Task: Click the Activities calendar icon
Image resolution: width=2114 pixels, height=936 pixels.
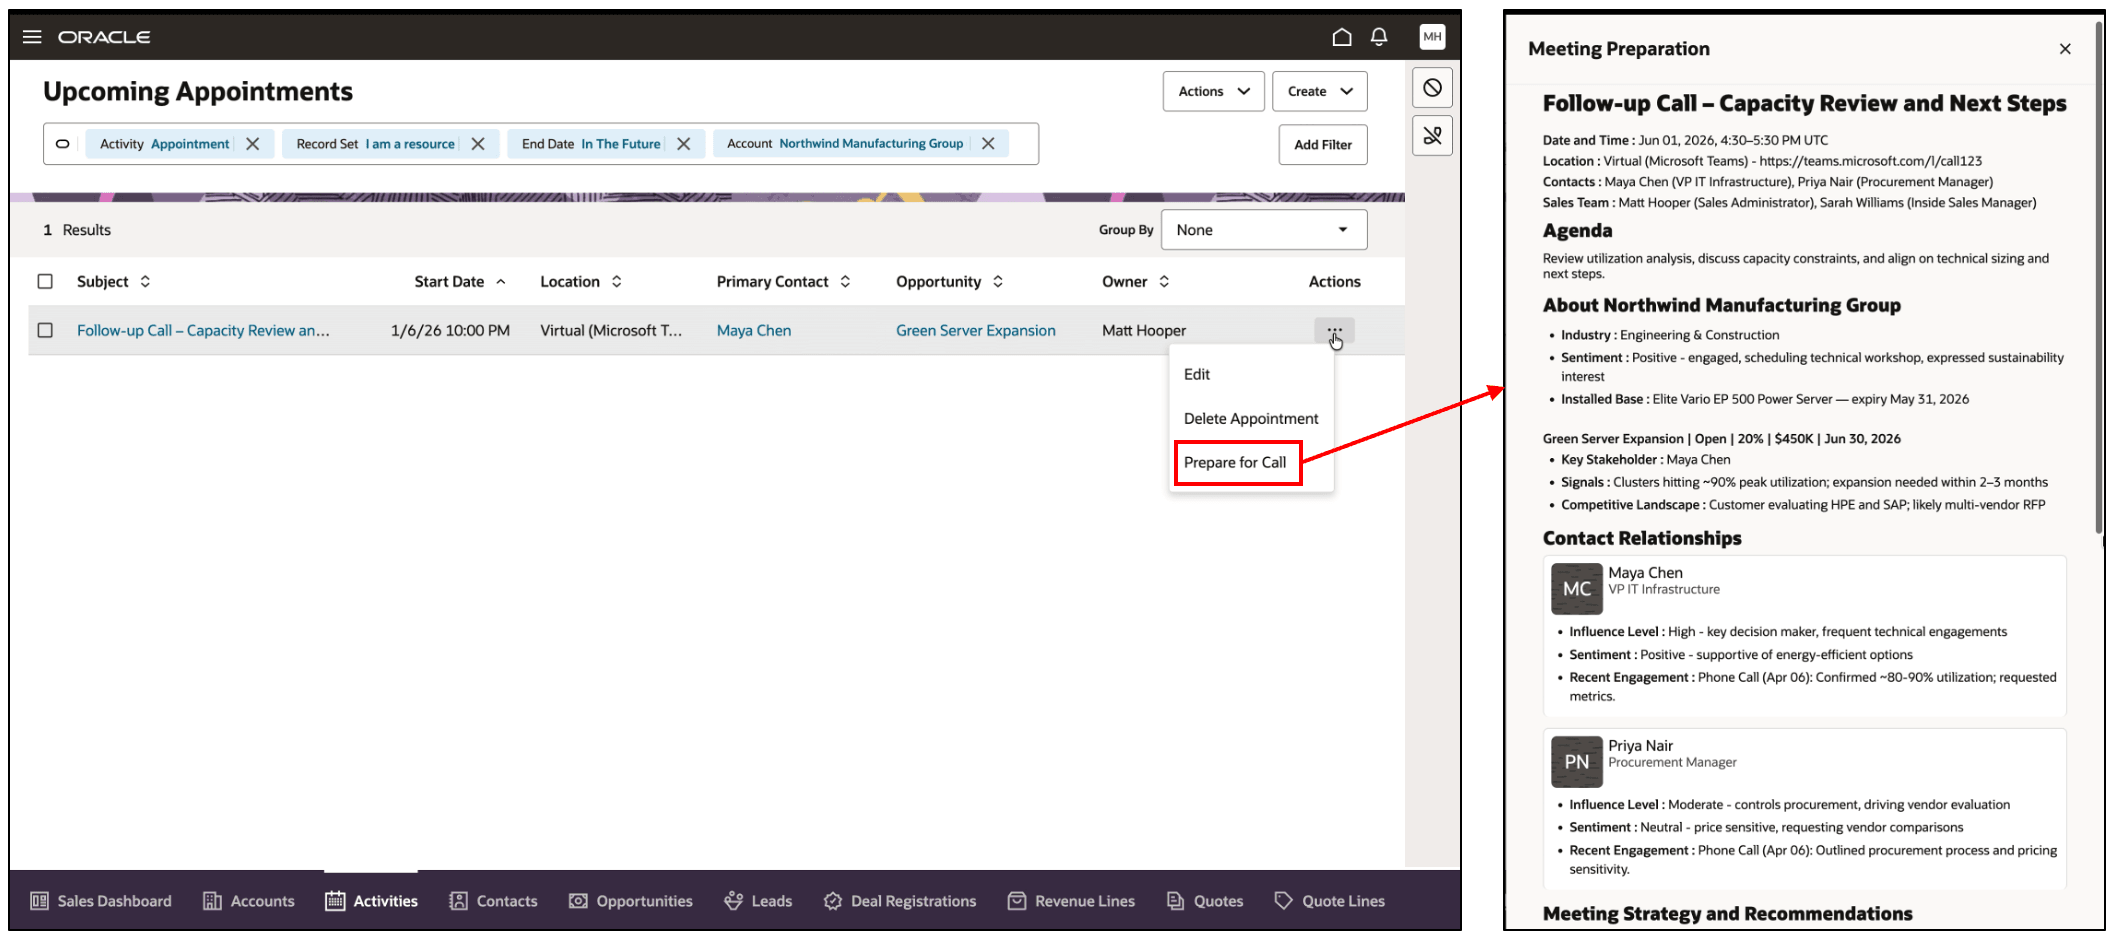Action: coord(335,901)
